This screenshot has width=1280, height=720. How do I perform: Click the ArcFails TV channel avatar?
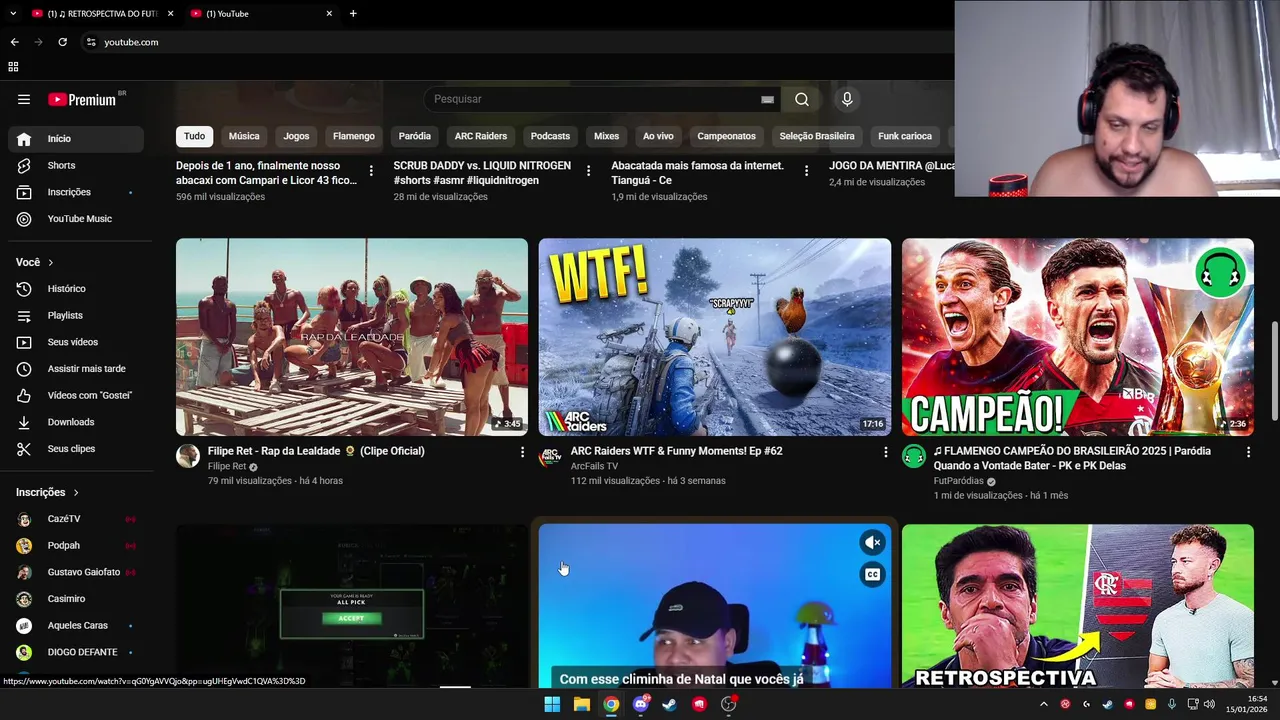pyautogui.click(x=550, y=456)
